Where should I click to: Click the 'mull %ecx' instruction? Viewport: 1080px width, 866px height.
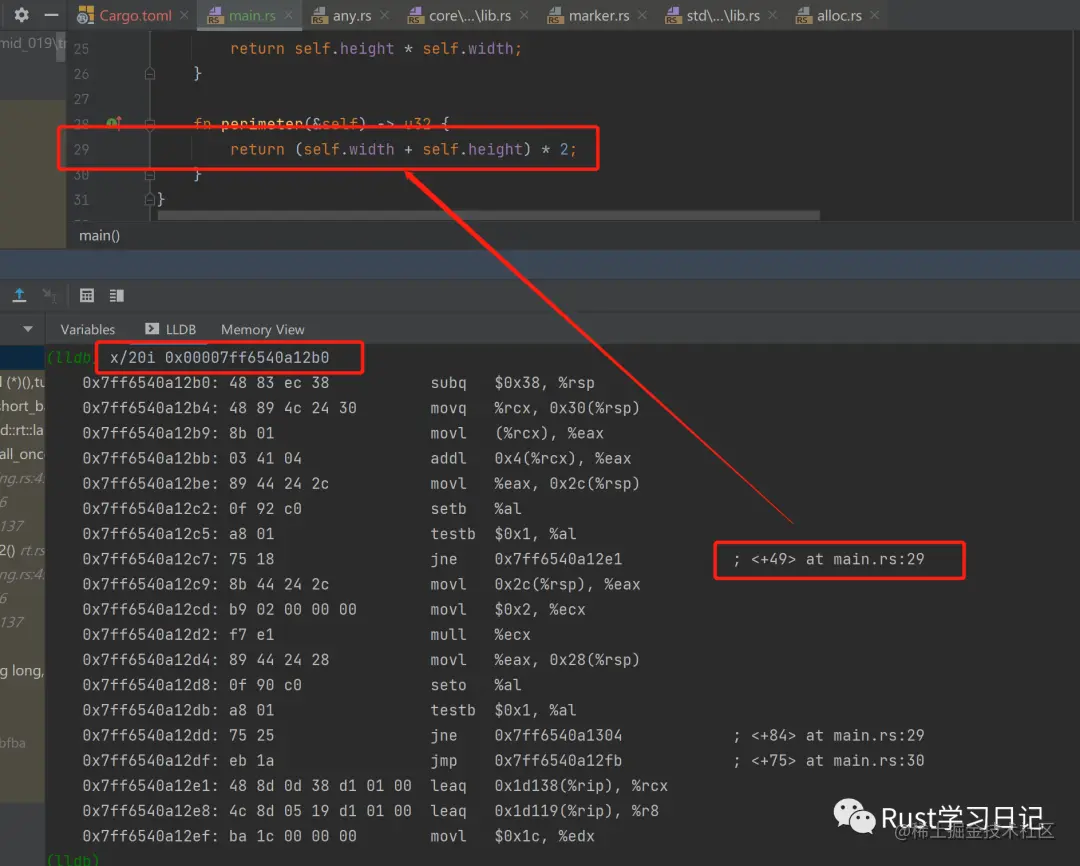[x=481, y=635]
